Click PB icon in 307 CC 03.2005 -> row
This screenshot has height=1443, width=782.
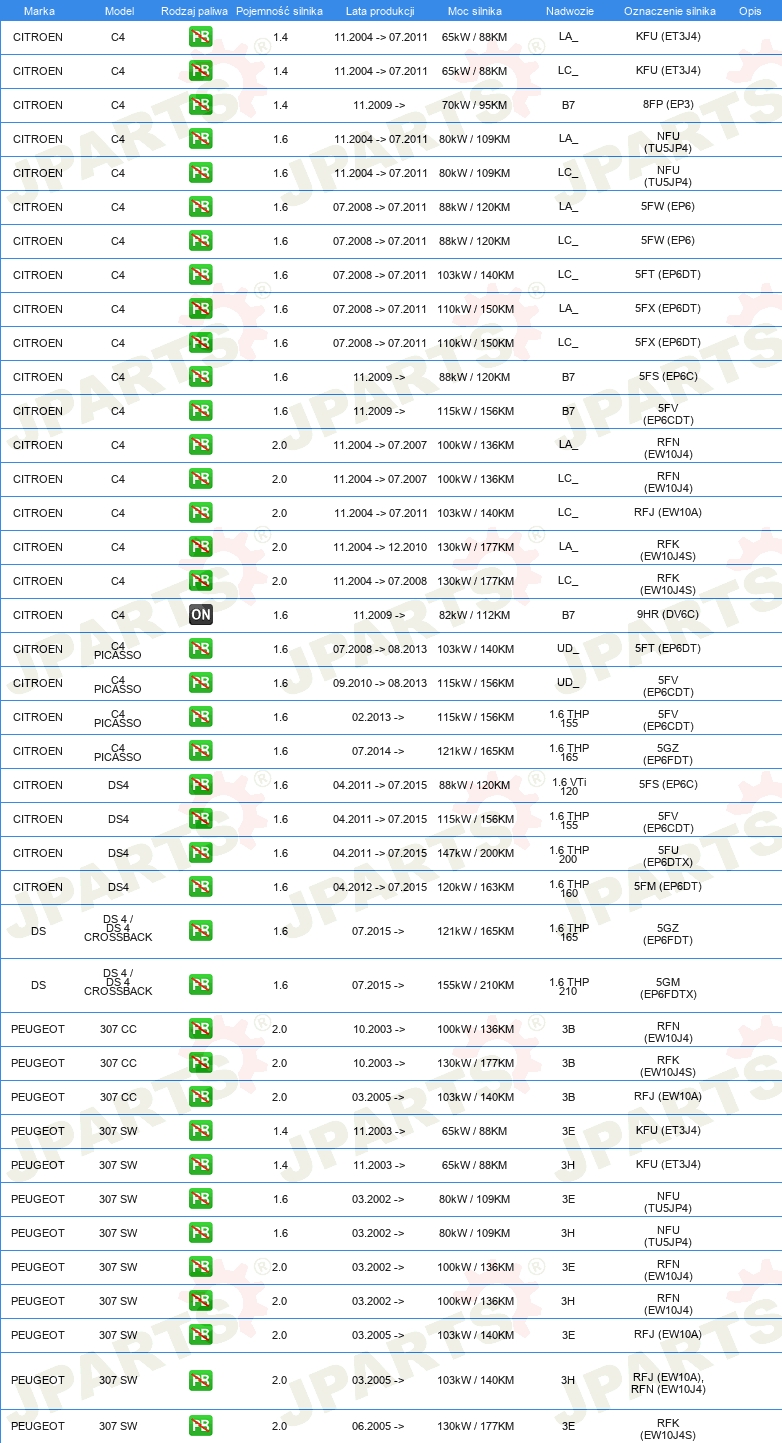[x=200, y=1097]
